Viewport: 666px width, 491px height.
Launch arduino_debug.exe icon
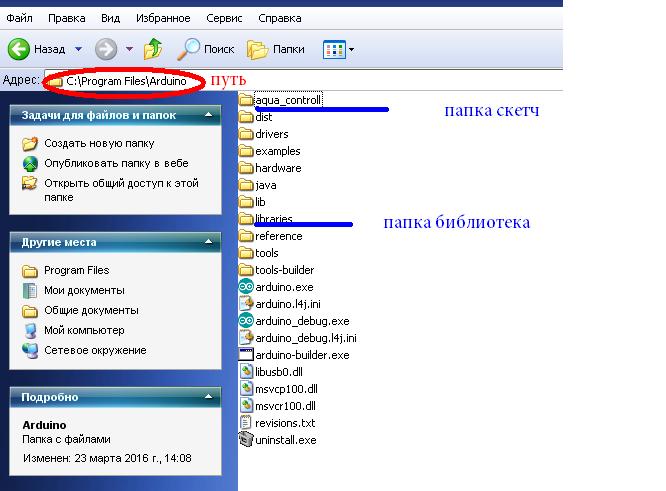(x=247, y=321)
